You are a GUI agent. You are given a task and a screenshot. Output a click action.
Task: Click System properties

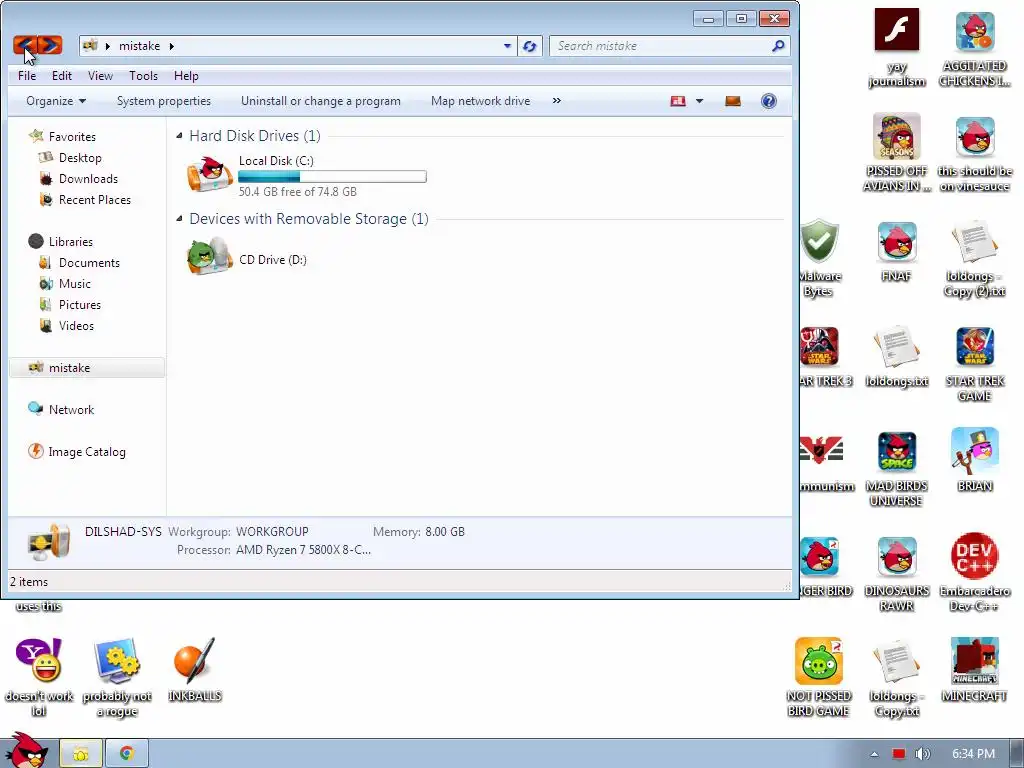(164, 101)
